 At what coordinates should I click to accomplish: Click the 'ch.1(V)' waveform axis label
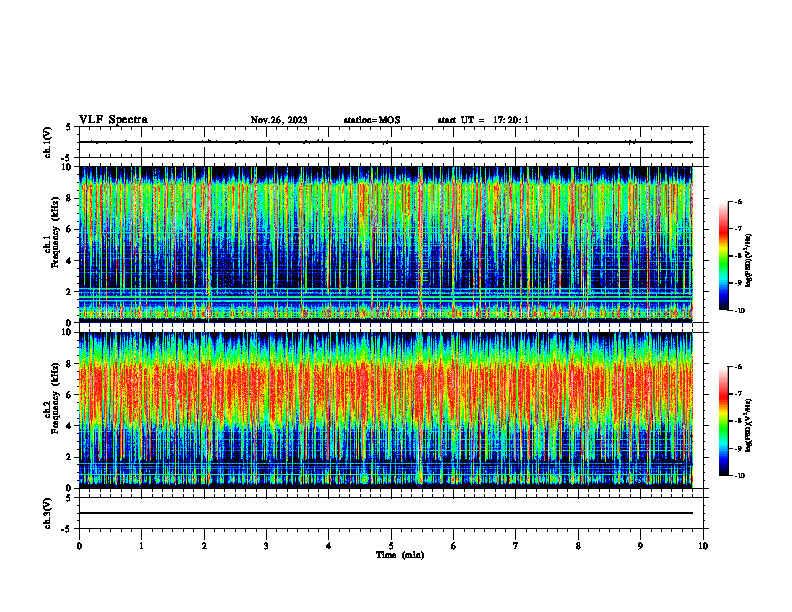click(48, 142)
